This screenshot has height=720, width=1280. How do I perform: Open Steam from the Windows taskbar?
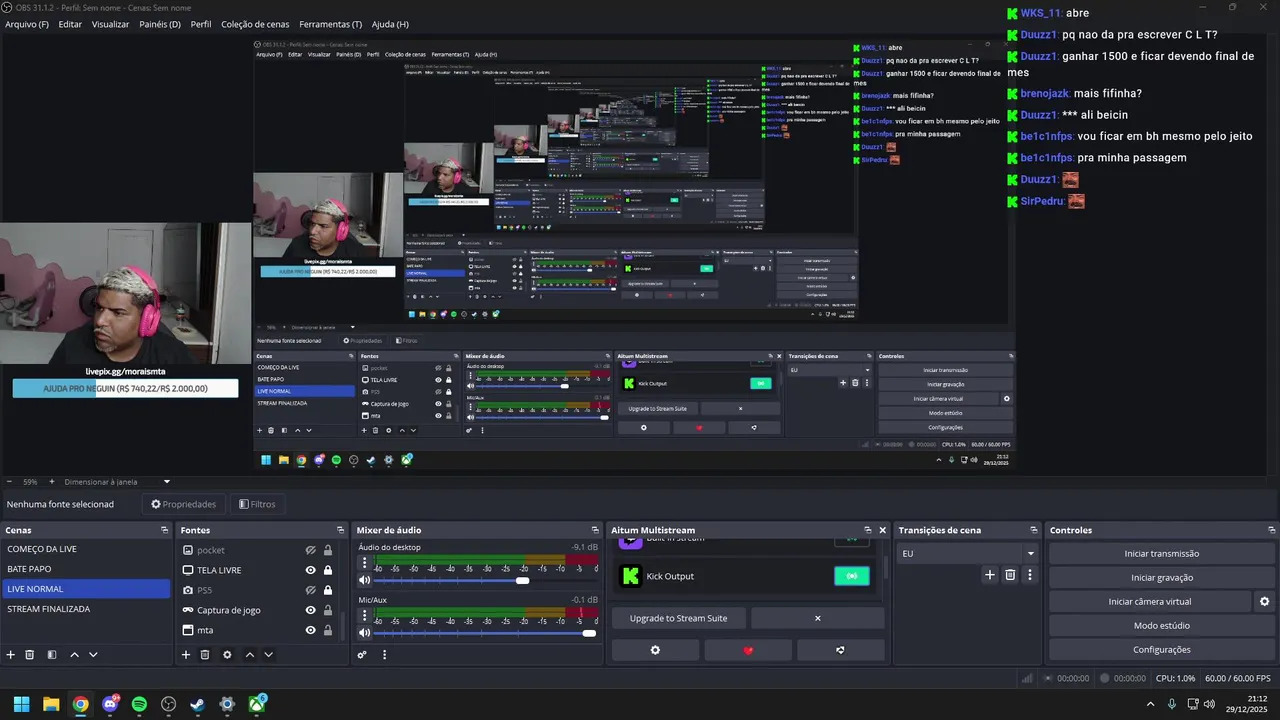click(x=198, y=705)
